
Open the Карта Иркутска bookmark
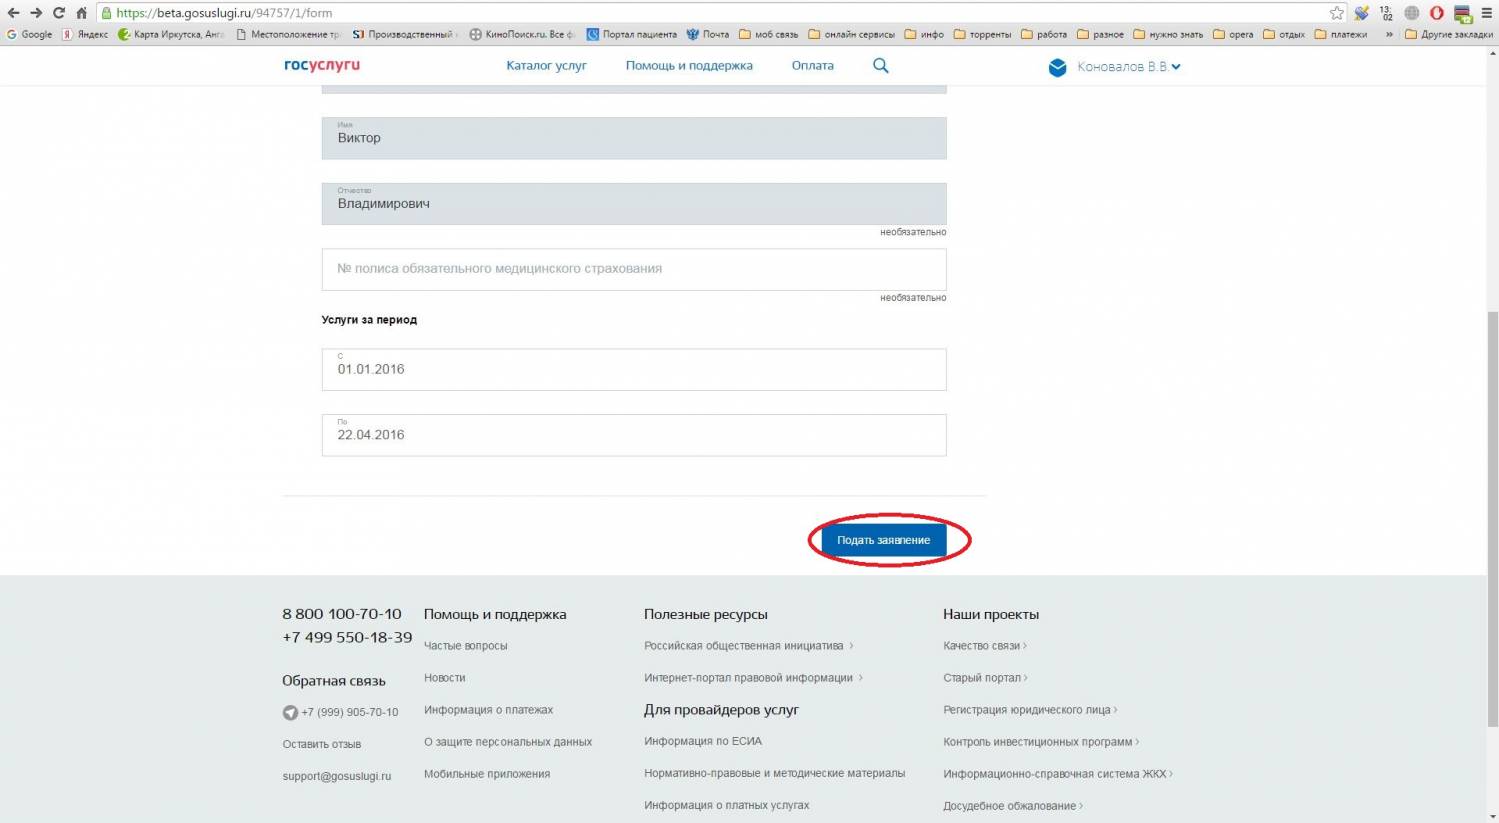pos(171,34)
